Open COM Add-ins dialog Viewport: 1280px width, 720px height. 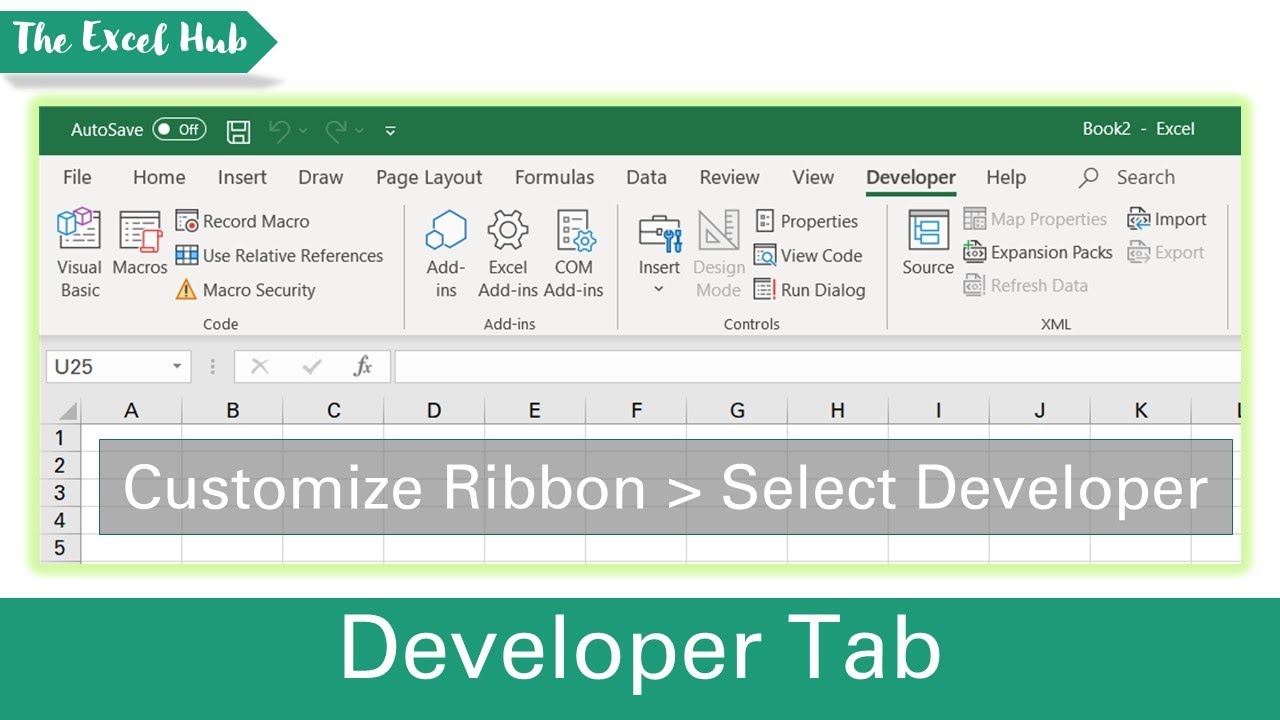(574, 253)
